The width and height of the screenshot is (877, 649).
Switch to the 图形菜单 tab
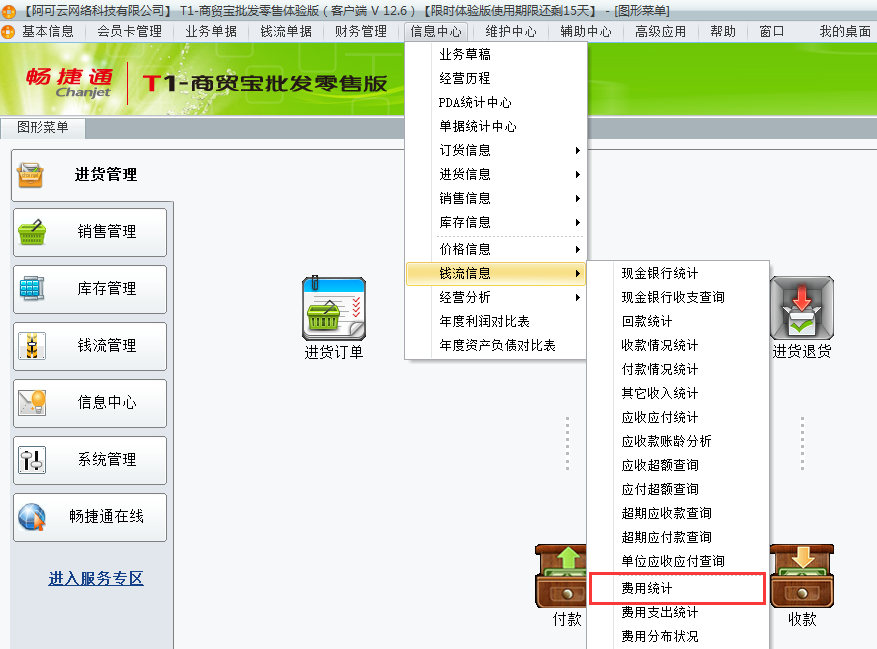[43, 128]
